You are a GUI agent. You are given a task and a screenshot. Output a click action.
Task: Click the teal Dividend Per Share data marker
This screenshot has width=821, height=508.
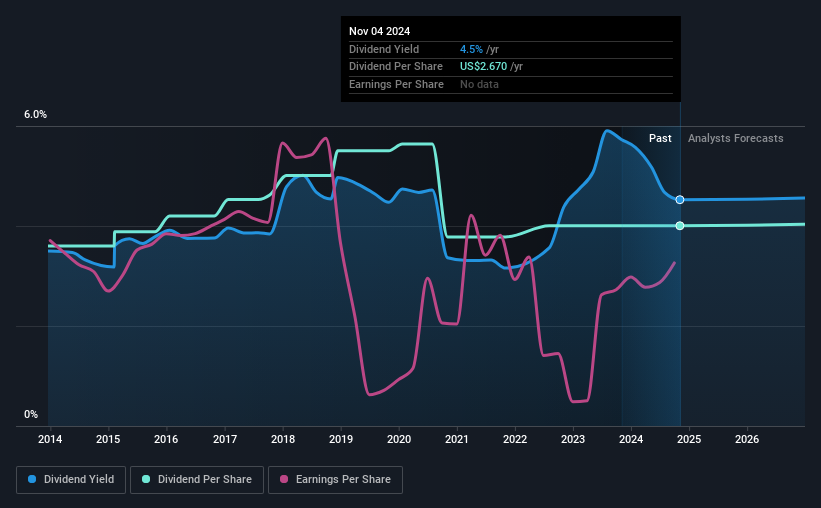680,226
